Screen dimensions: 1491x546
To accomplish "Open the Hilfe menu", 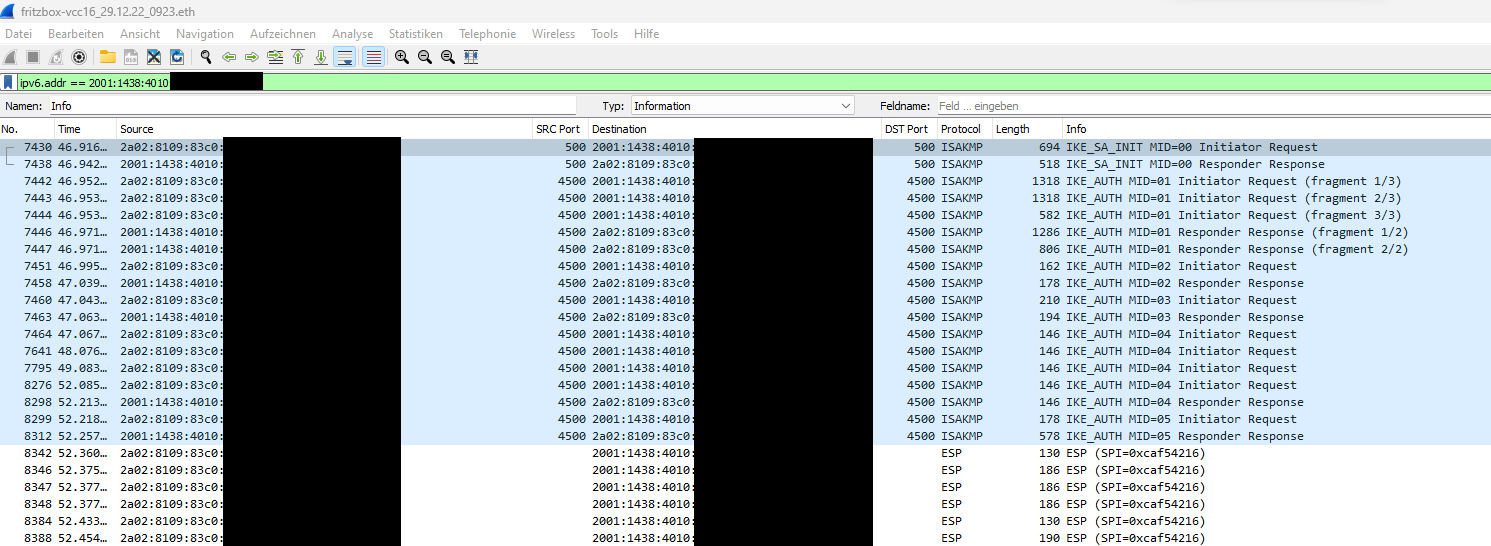I will click(x=646, y=34).
